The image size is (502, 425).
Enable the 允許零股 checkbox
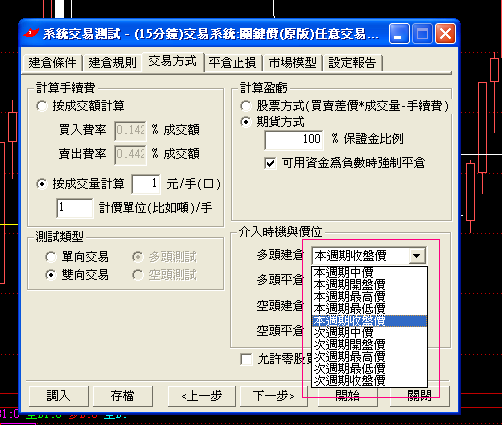pyautogui.click(x=246, y=359)
